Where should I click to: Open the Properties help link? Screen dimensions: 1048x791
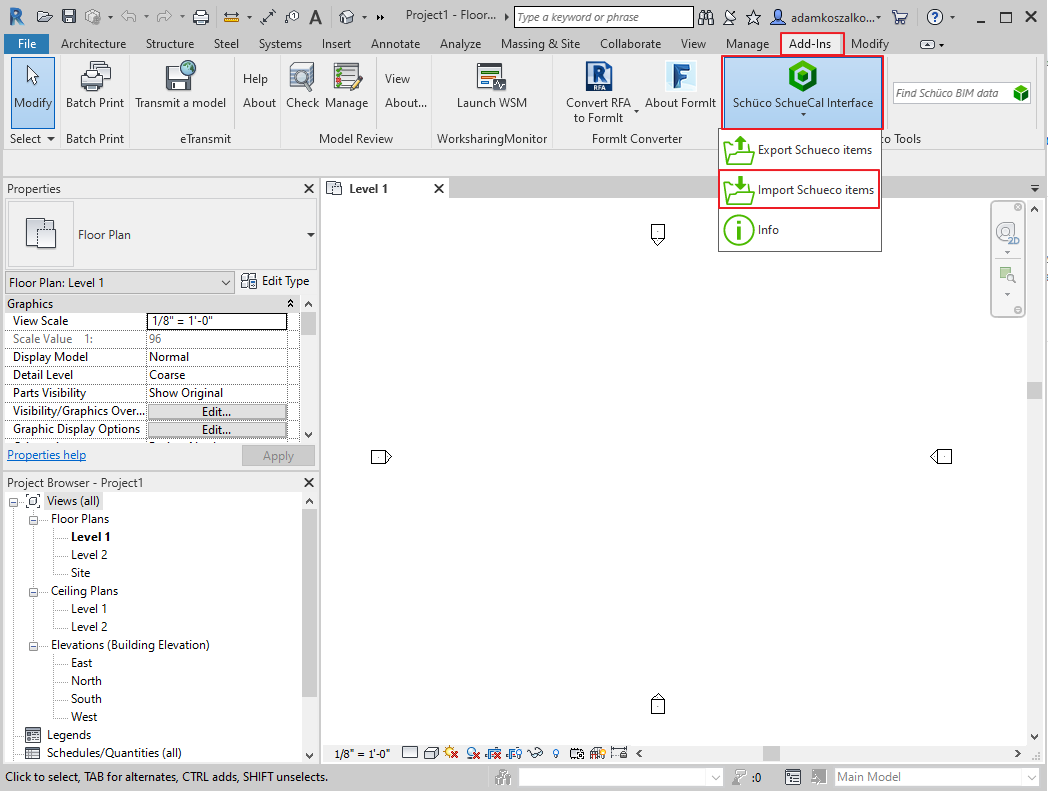(47, 455)
